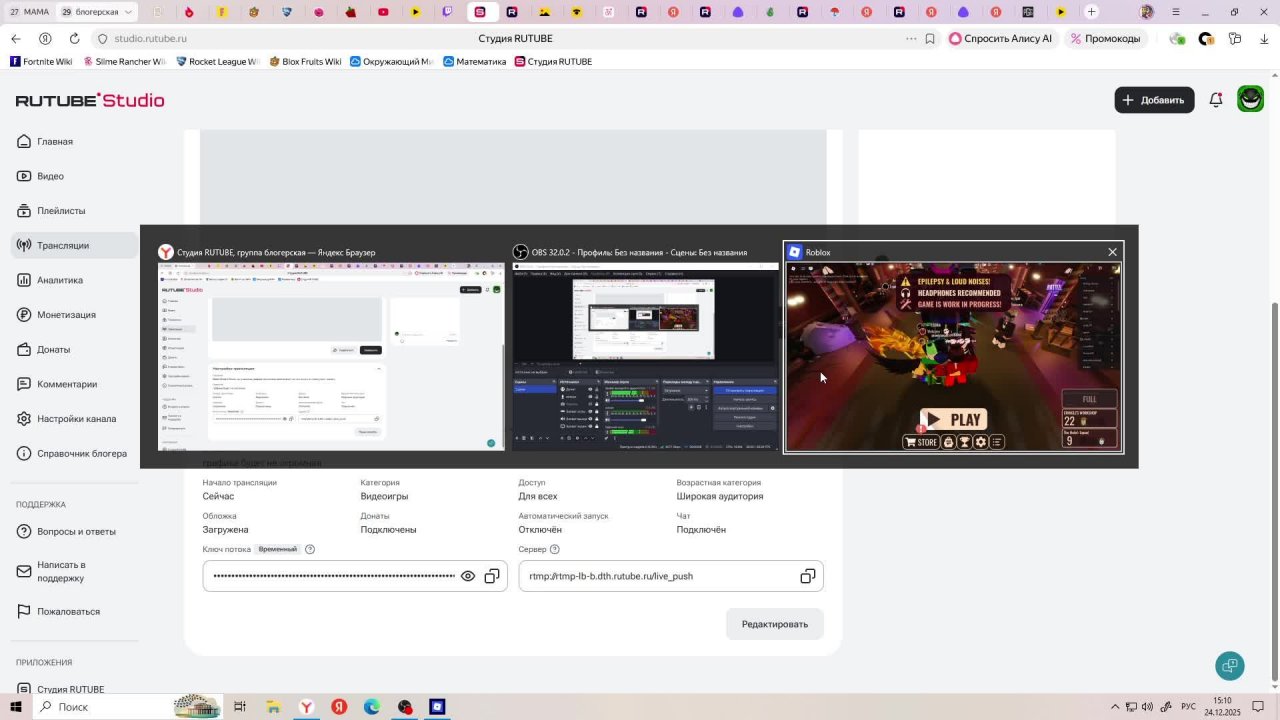Open the clock and calendar showing 15:10
The width and height of the screenshot is (1280, 720).
tap(1222, 707)
